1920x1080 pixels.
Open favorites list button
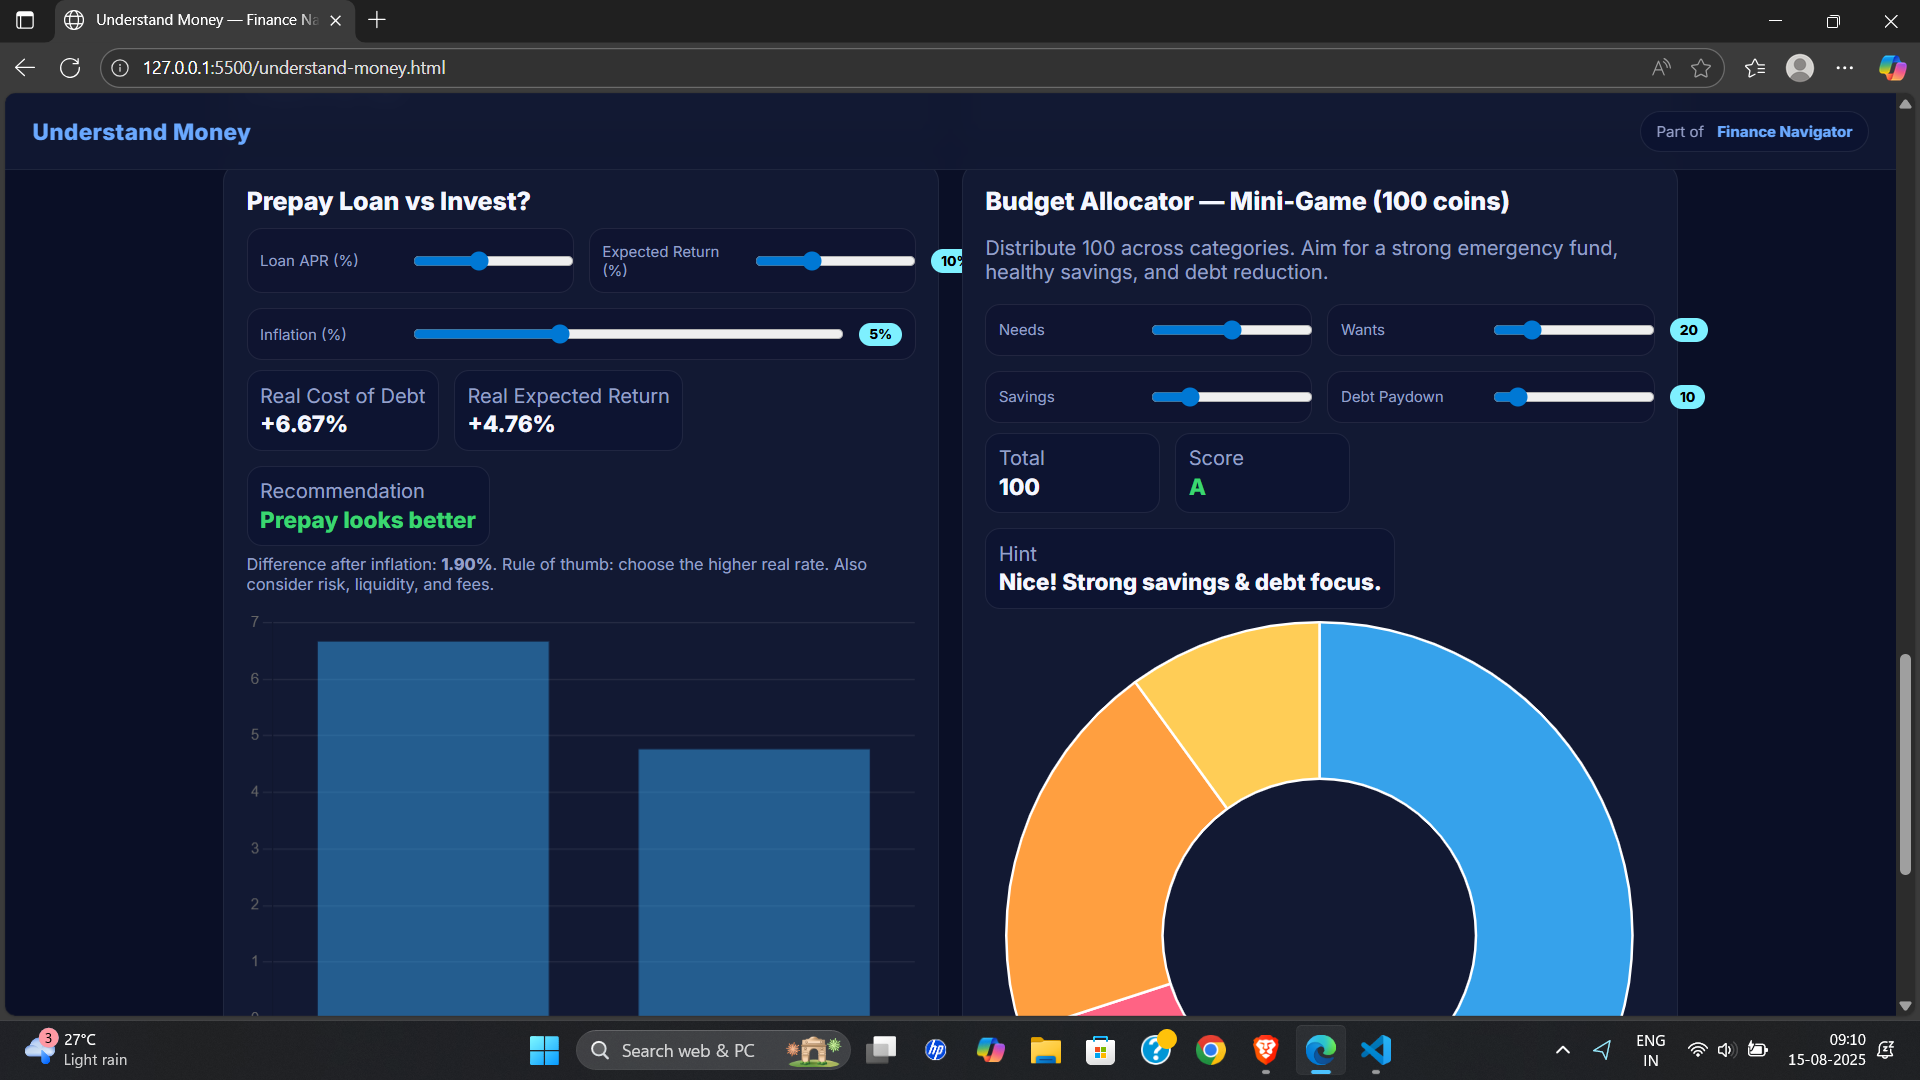tap(1755, 68)
